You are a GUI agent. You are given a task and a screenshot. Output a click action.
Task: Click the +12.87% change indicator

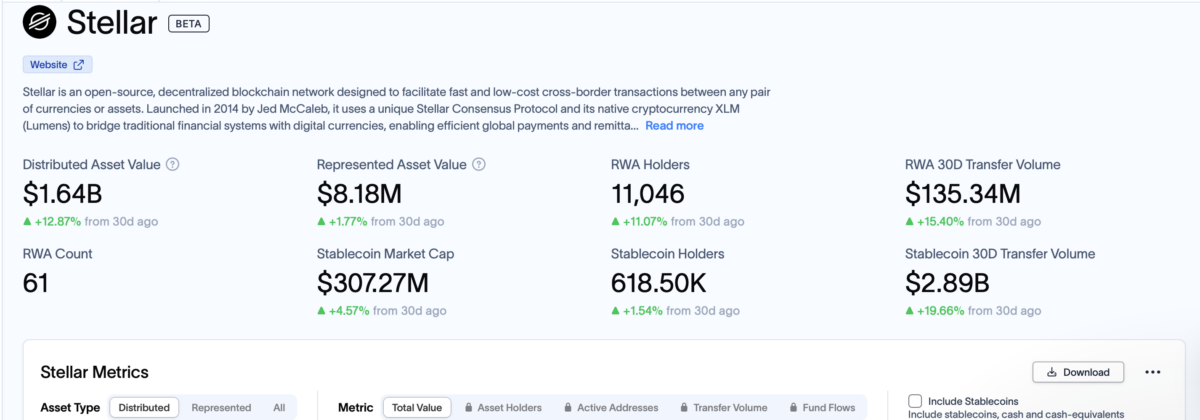coord(50,221)
